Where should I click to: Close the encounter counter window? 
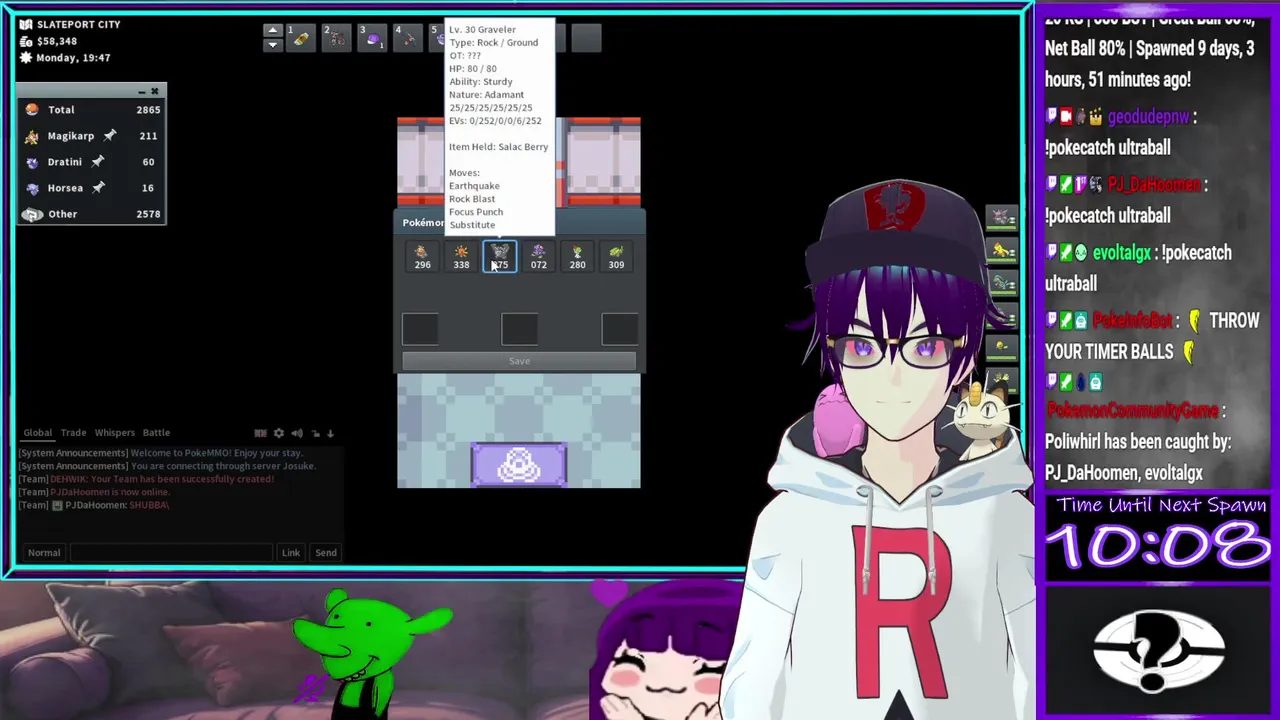[x=155, y=92]
